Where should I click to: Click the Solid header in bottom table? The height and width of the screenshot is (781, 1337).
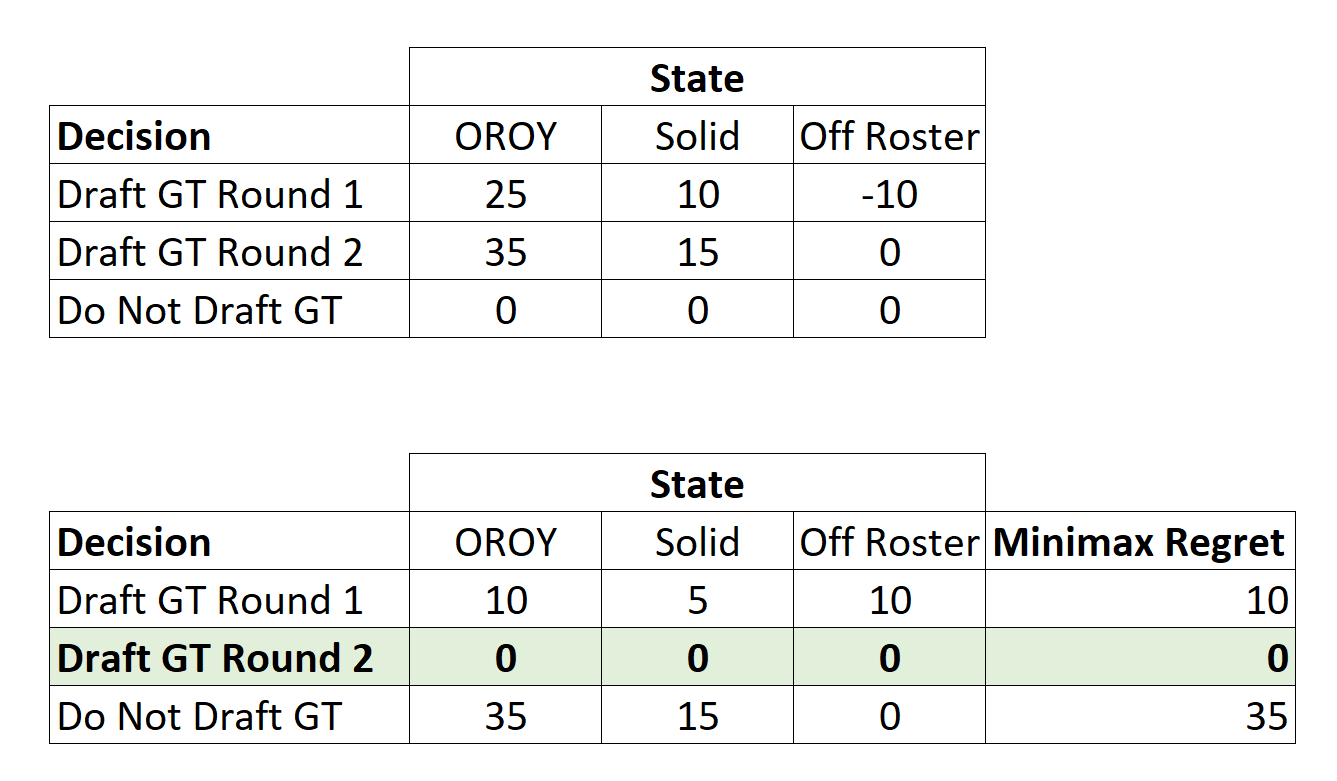[697, 542]
